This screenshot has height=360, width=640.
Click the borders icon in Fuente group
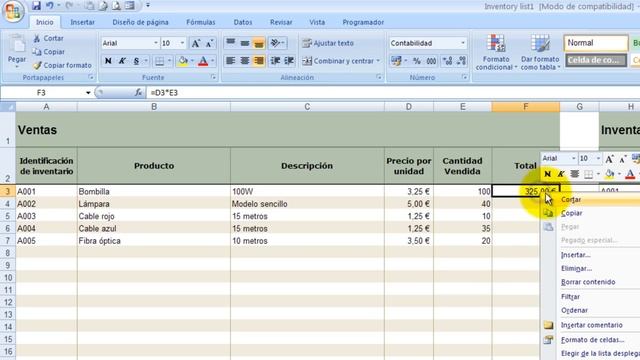click(x=160, y=61)
